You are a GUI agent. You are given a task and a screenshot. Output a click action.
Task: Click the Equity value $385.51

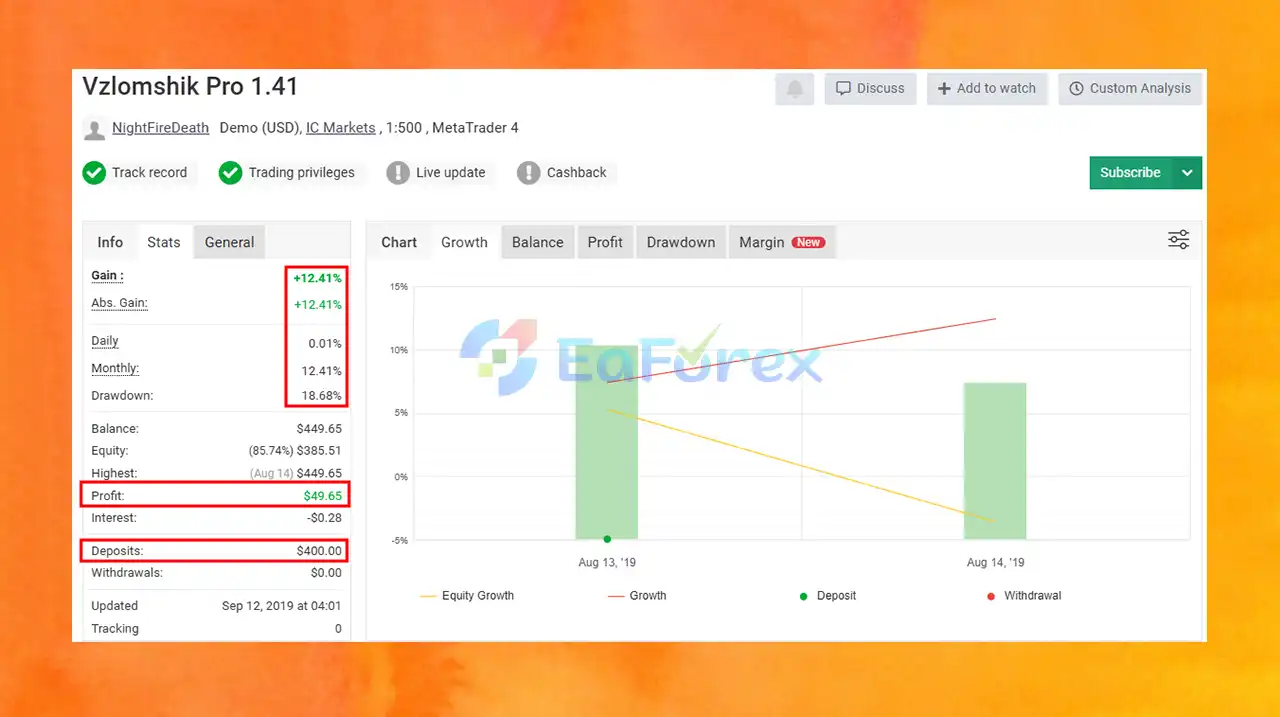coord(319,451)
